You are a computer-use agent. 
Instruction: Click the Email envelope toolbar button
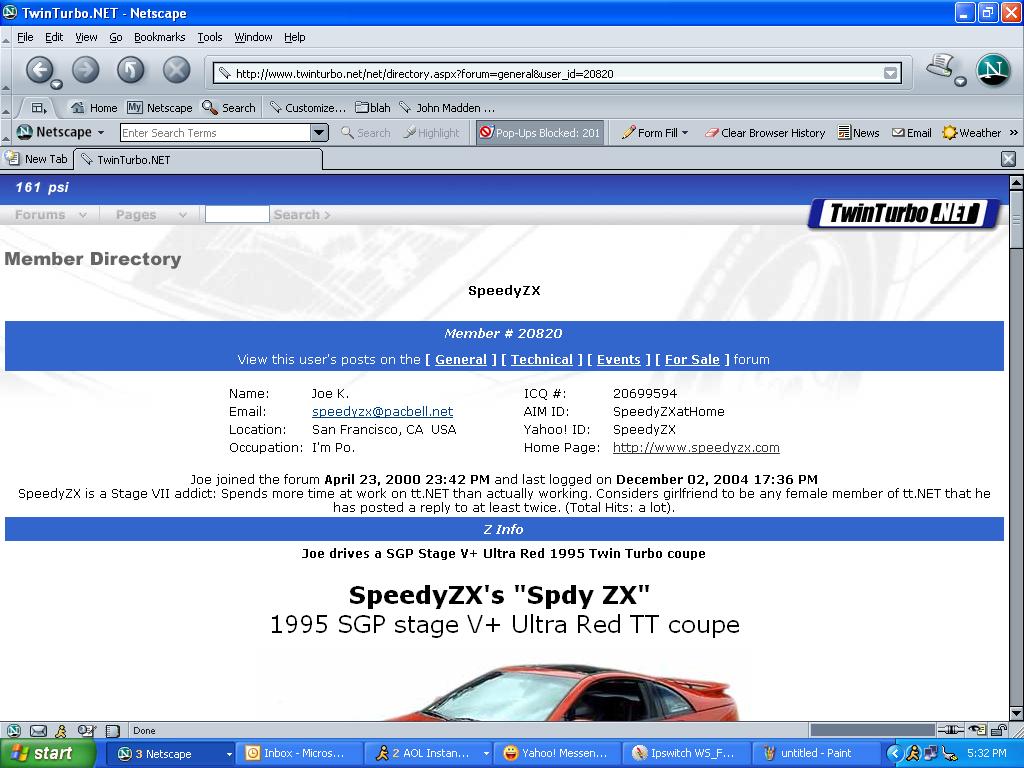[x=911, y=133]
